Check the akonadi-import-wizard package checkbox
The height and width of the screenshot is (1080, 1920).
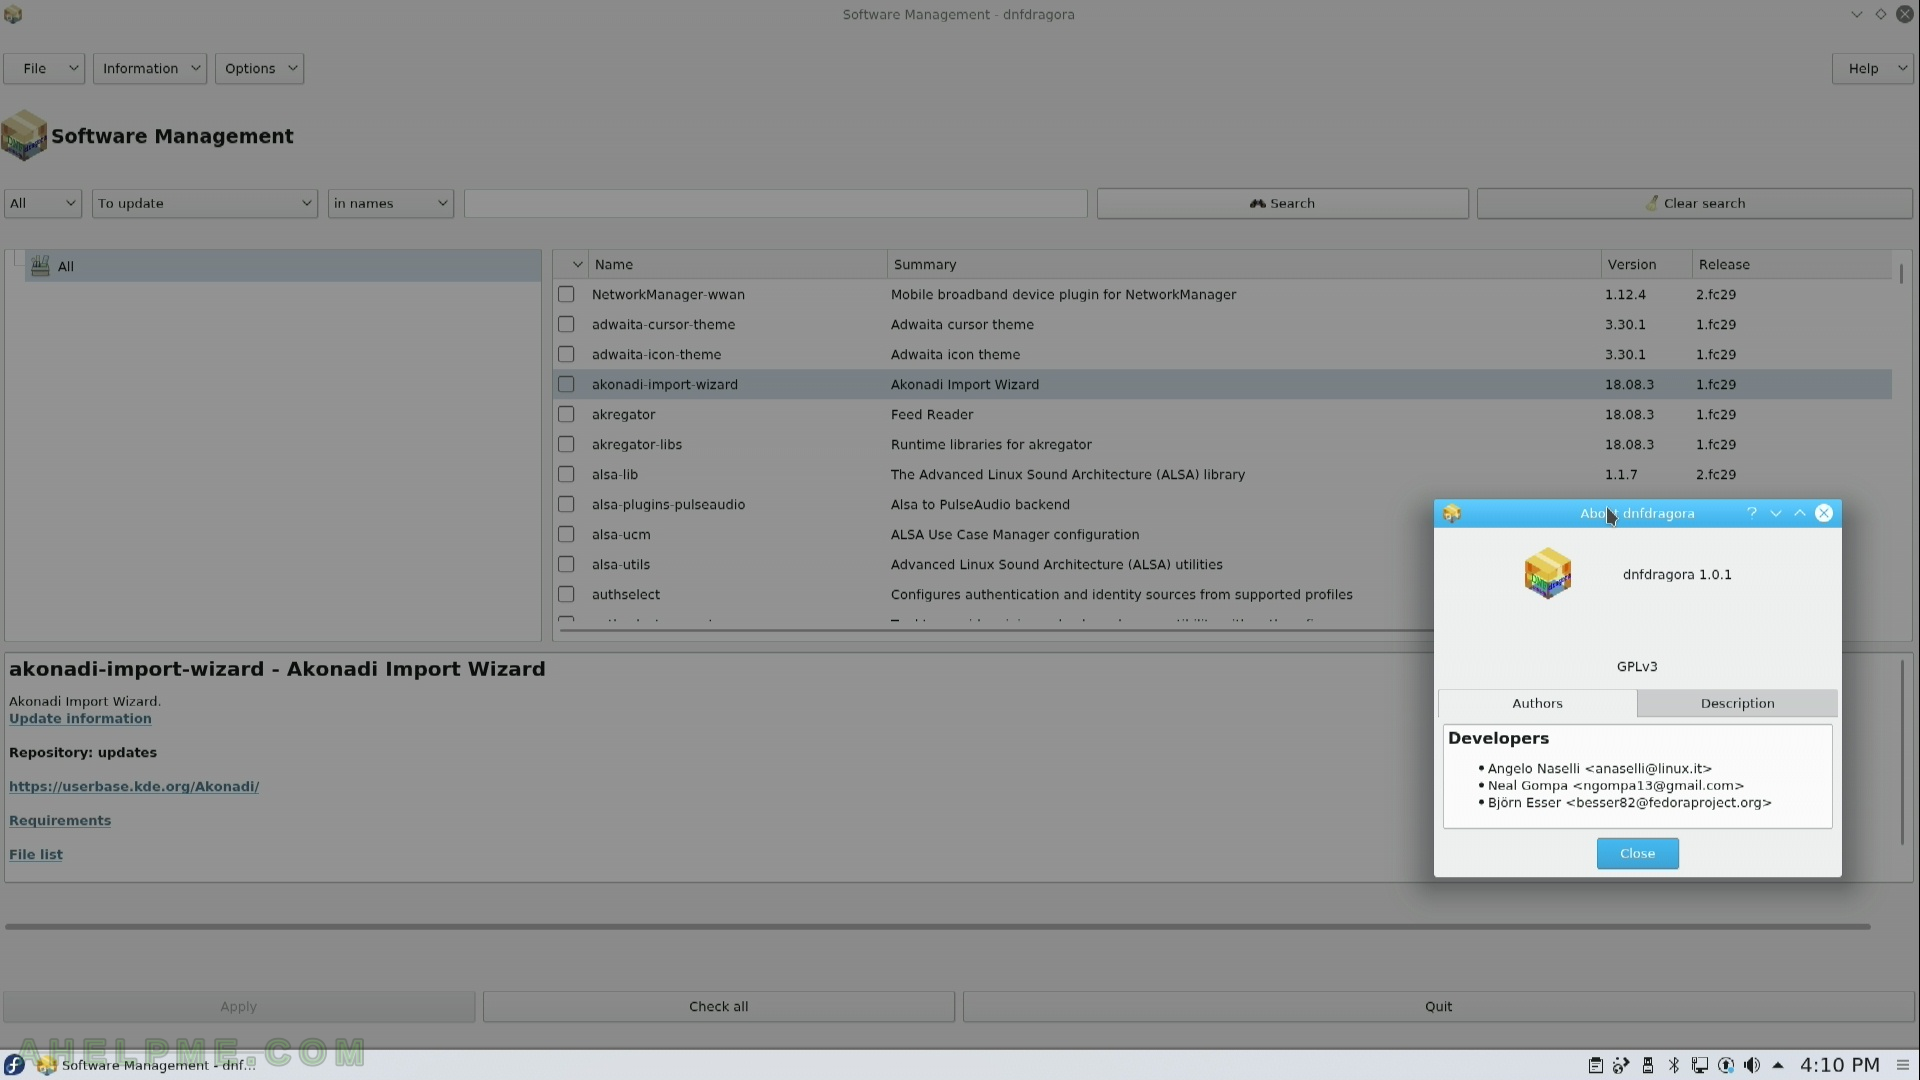(566, 384)
